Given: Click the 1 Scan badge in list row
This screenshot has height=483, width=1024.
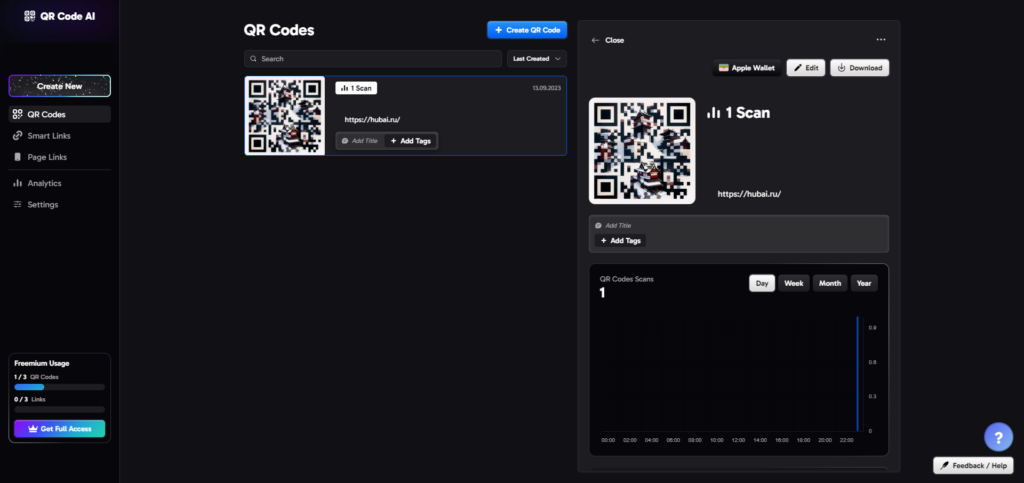Looking at the screenshot, I should click(356, 87).
